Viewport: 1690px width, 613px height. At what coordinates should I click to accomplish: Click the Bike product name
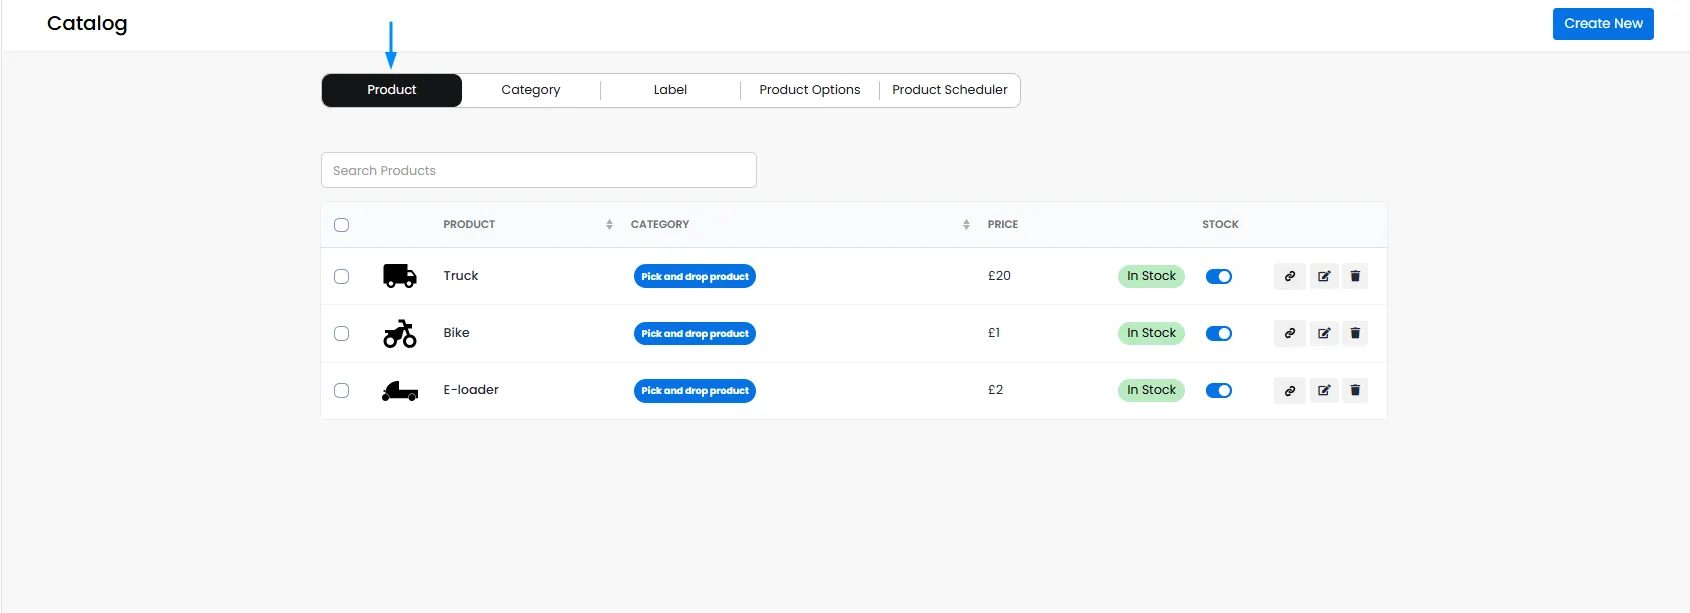coord(456,333)
